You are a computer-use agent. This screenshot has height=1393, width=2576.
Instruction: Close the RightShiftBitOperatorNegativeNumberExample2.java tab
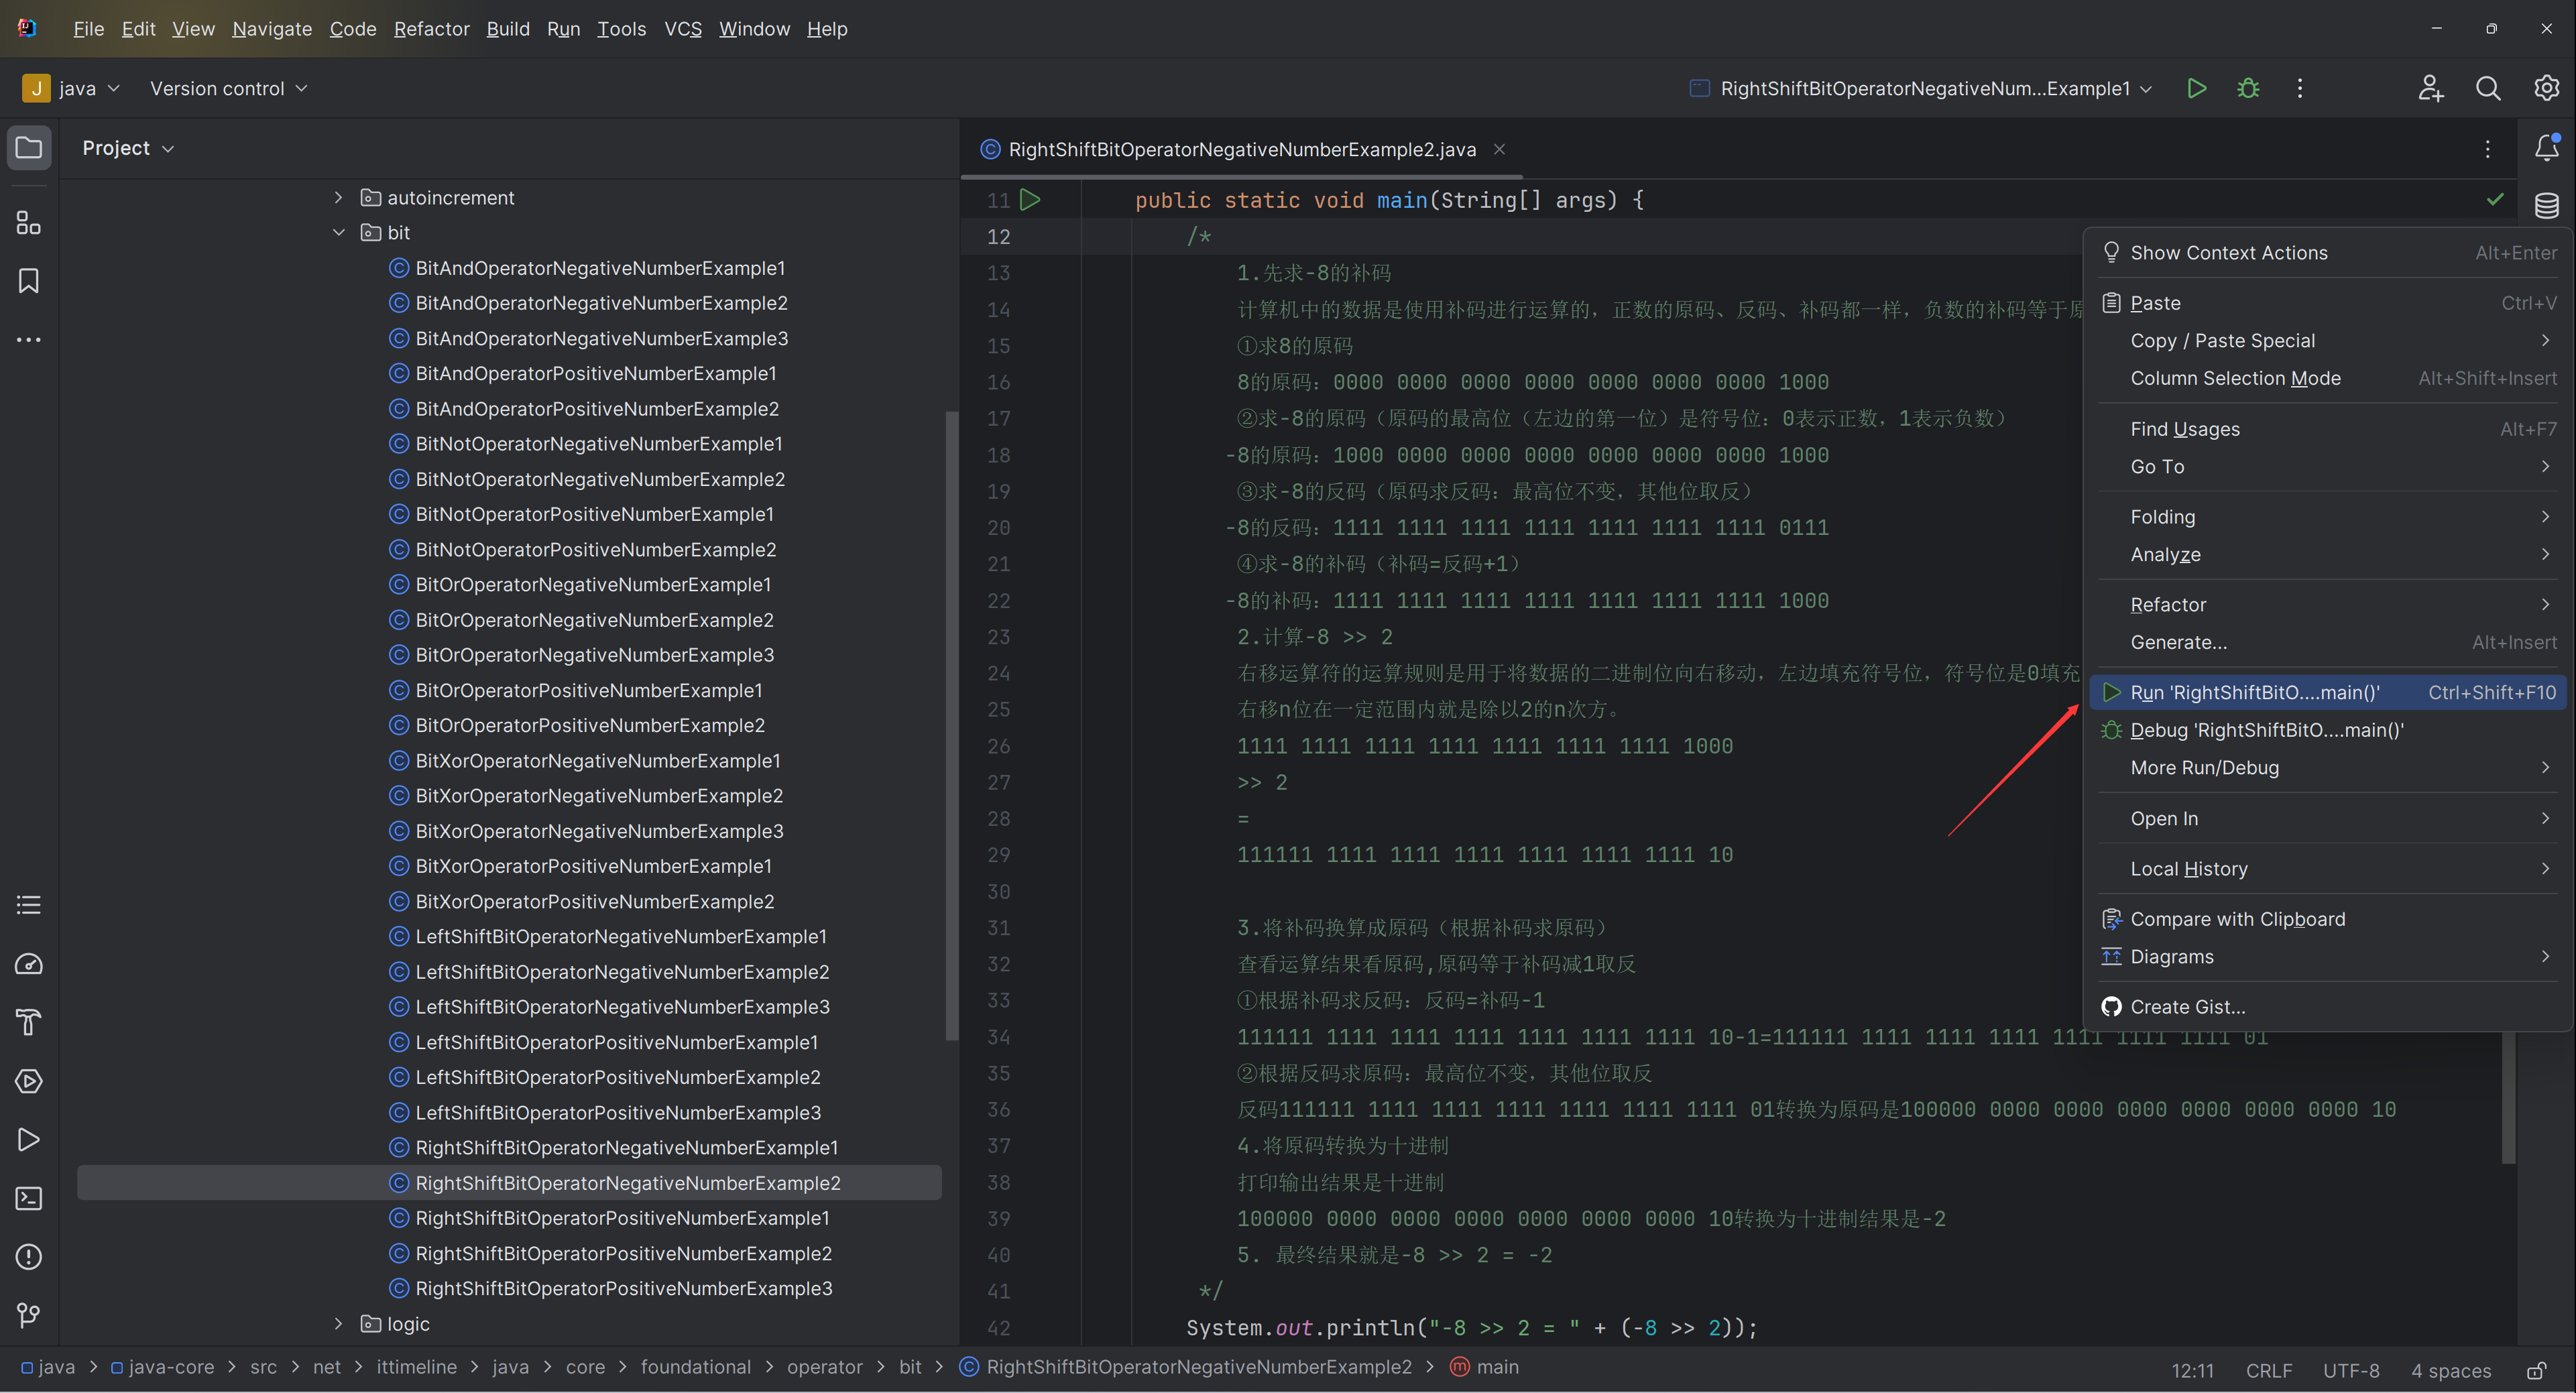click(1499, 149)
